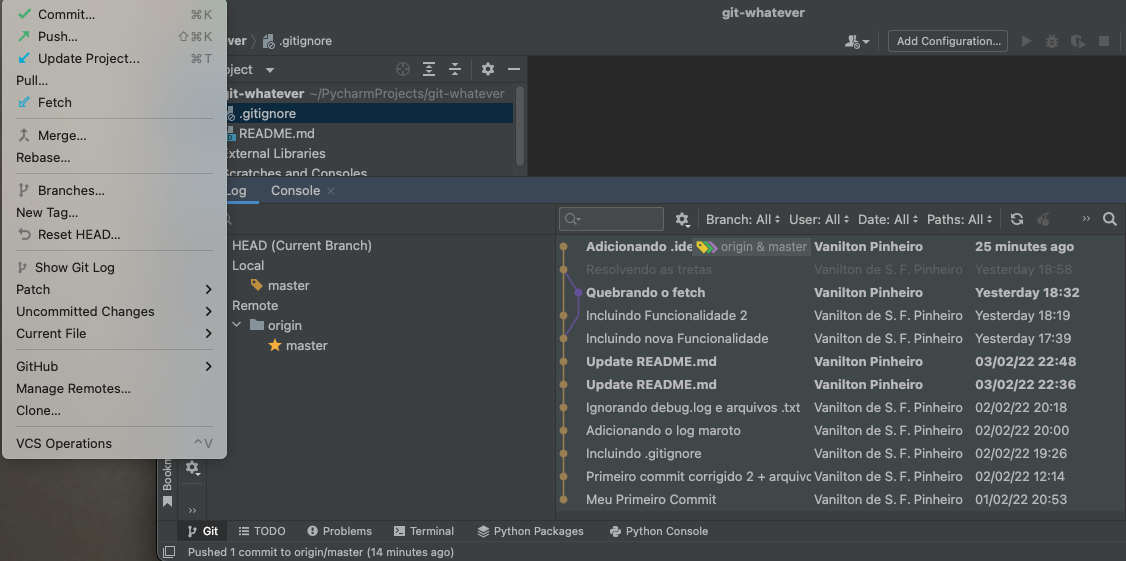
Task: Expand the Uncommitted Changes submenu
Action: pos(114,312)
